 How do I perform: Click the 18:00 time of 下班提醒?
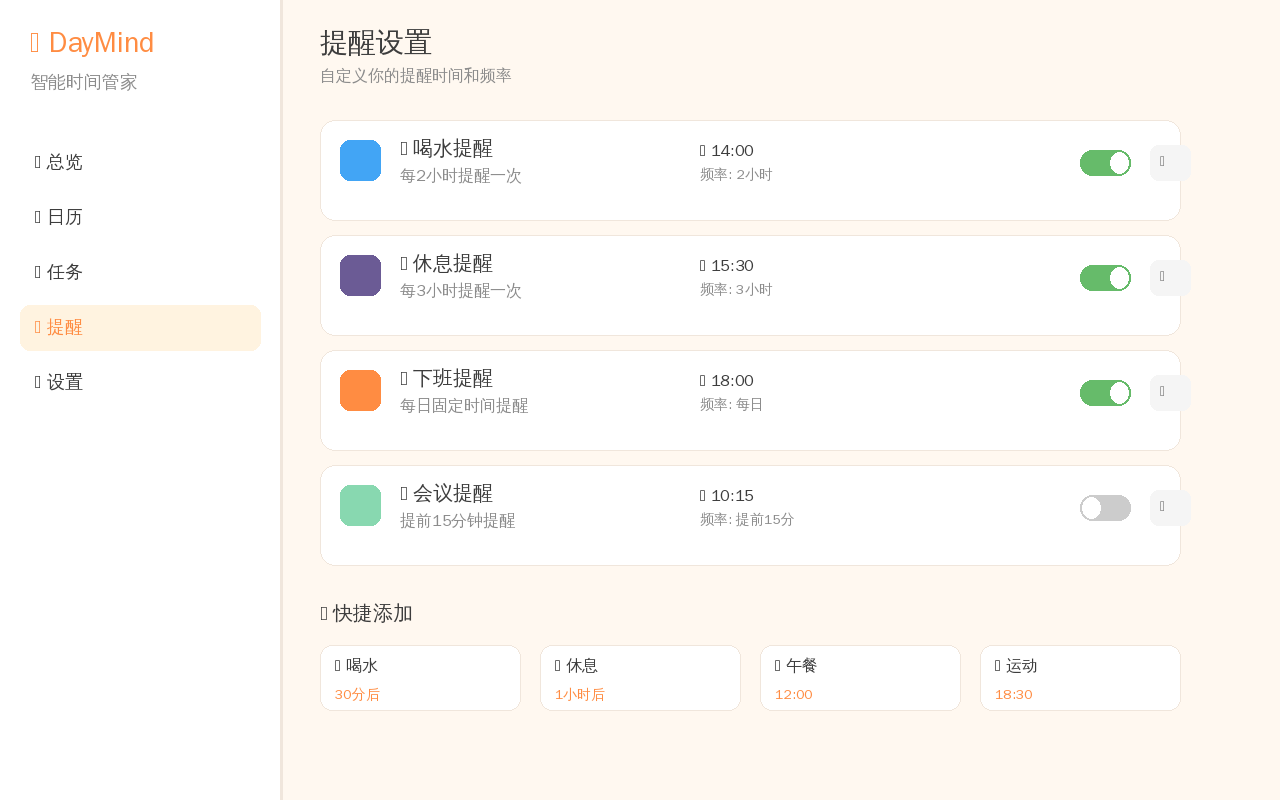(x=727, y=381)
